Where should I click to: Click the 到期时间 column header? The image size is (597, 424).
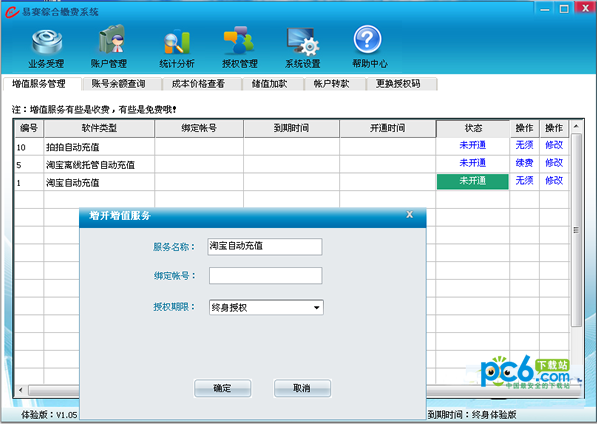pos(292,128)
